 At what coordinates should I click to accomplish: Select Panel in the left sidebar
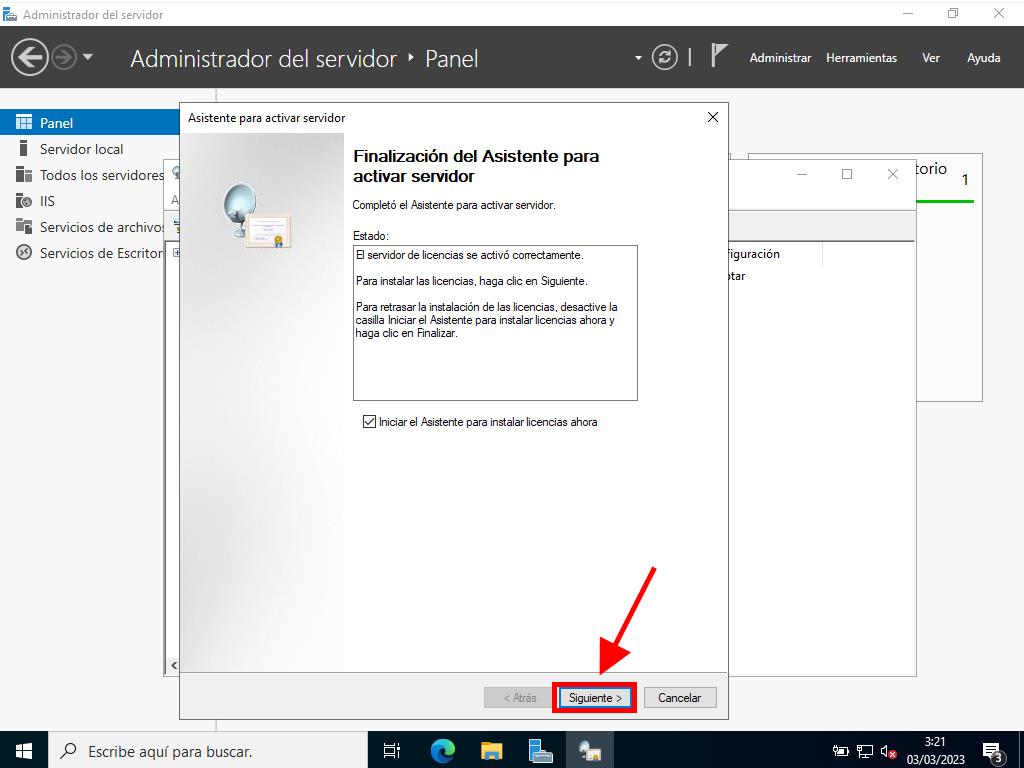click(x=56, y=123)
